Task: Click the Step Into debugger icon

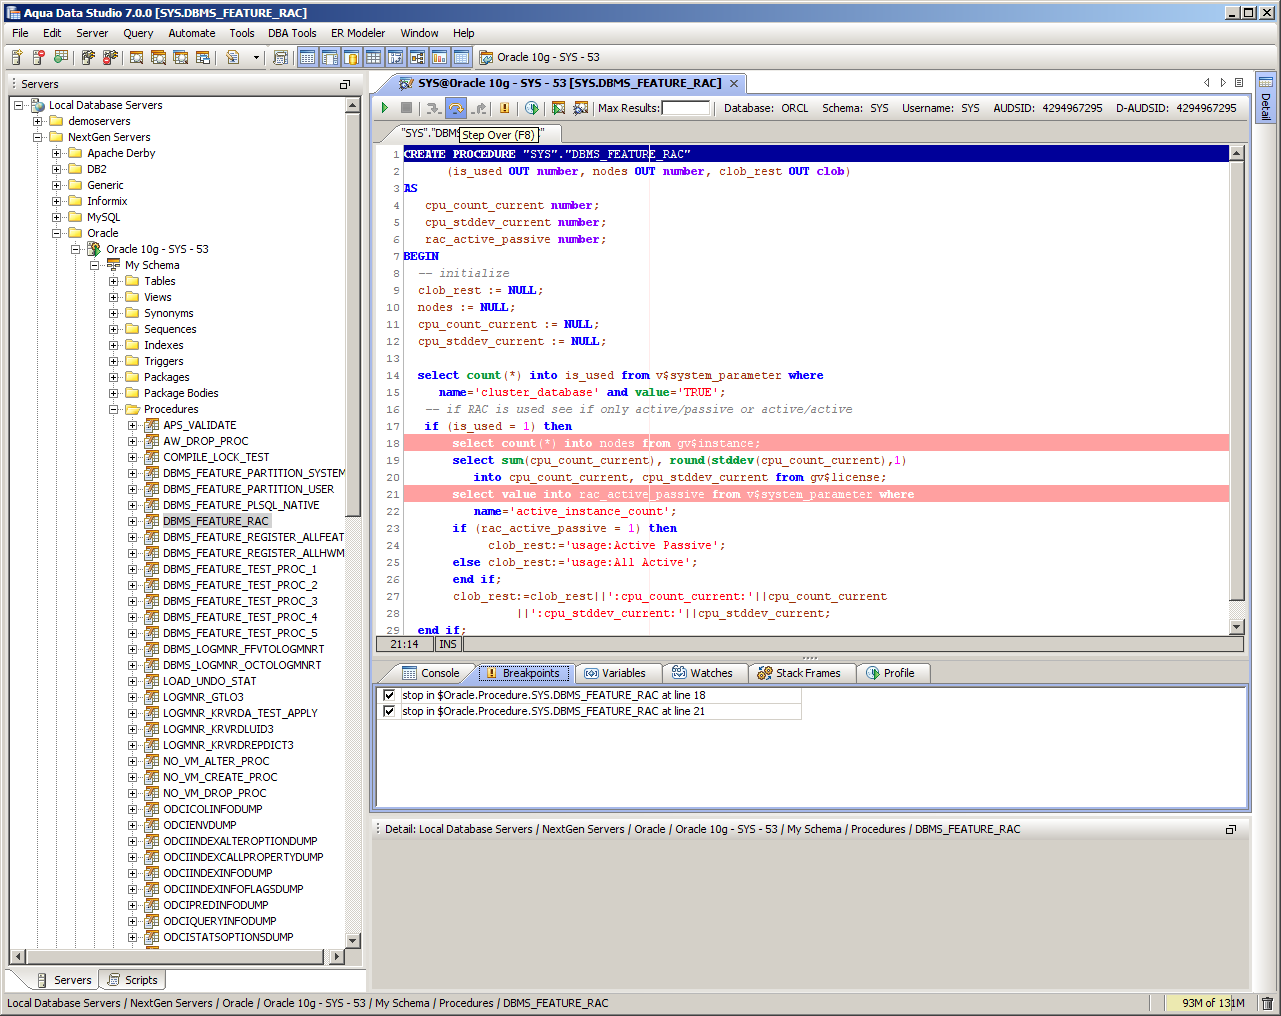Action: click(432, 108)
